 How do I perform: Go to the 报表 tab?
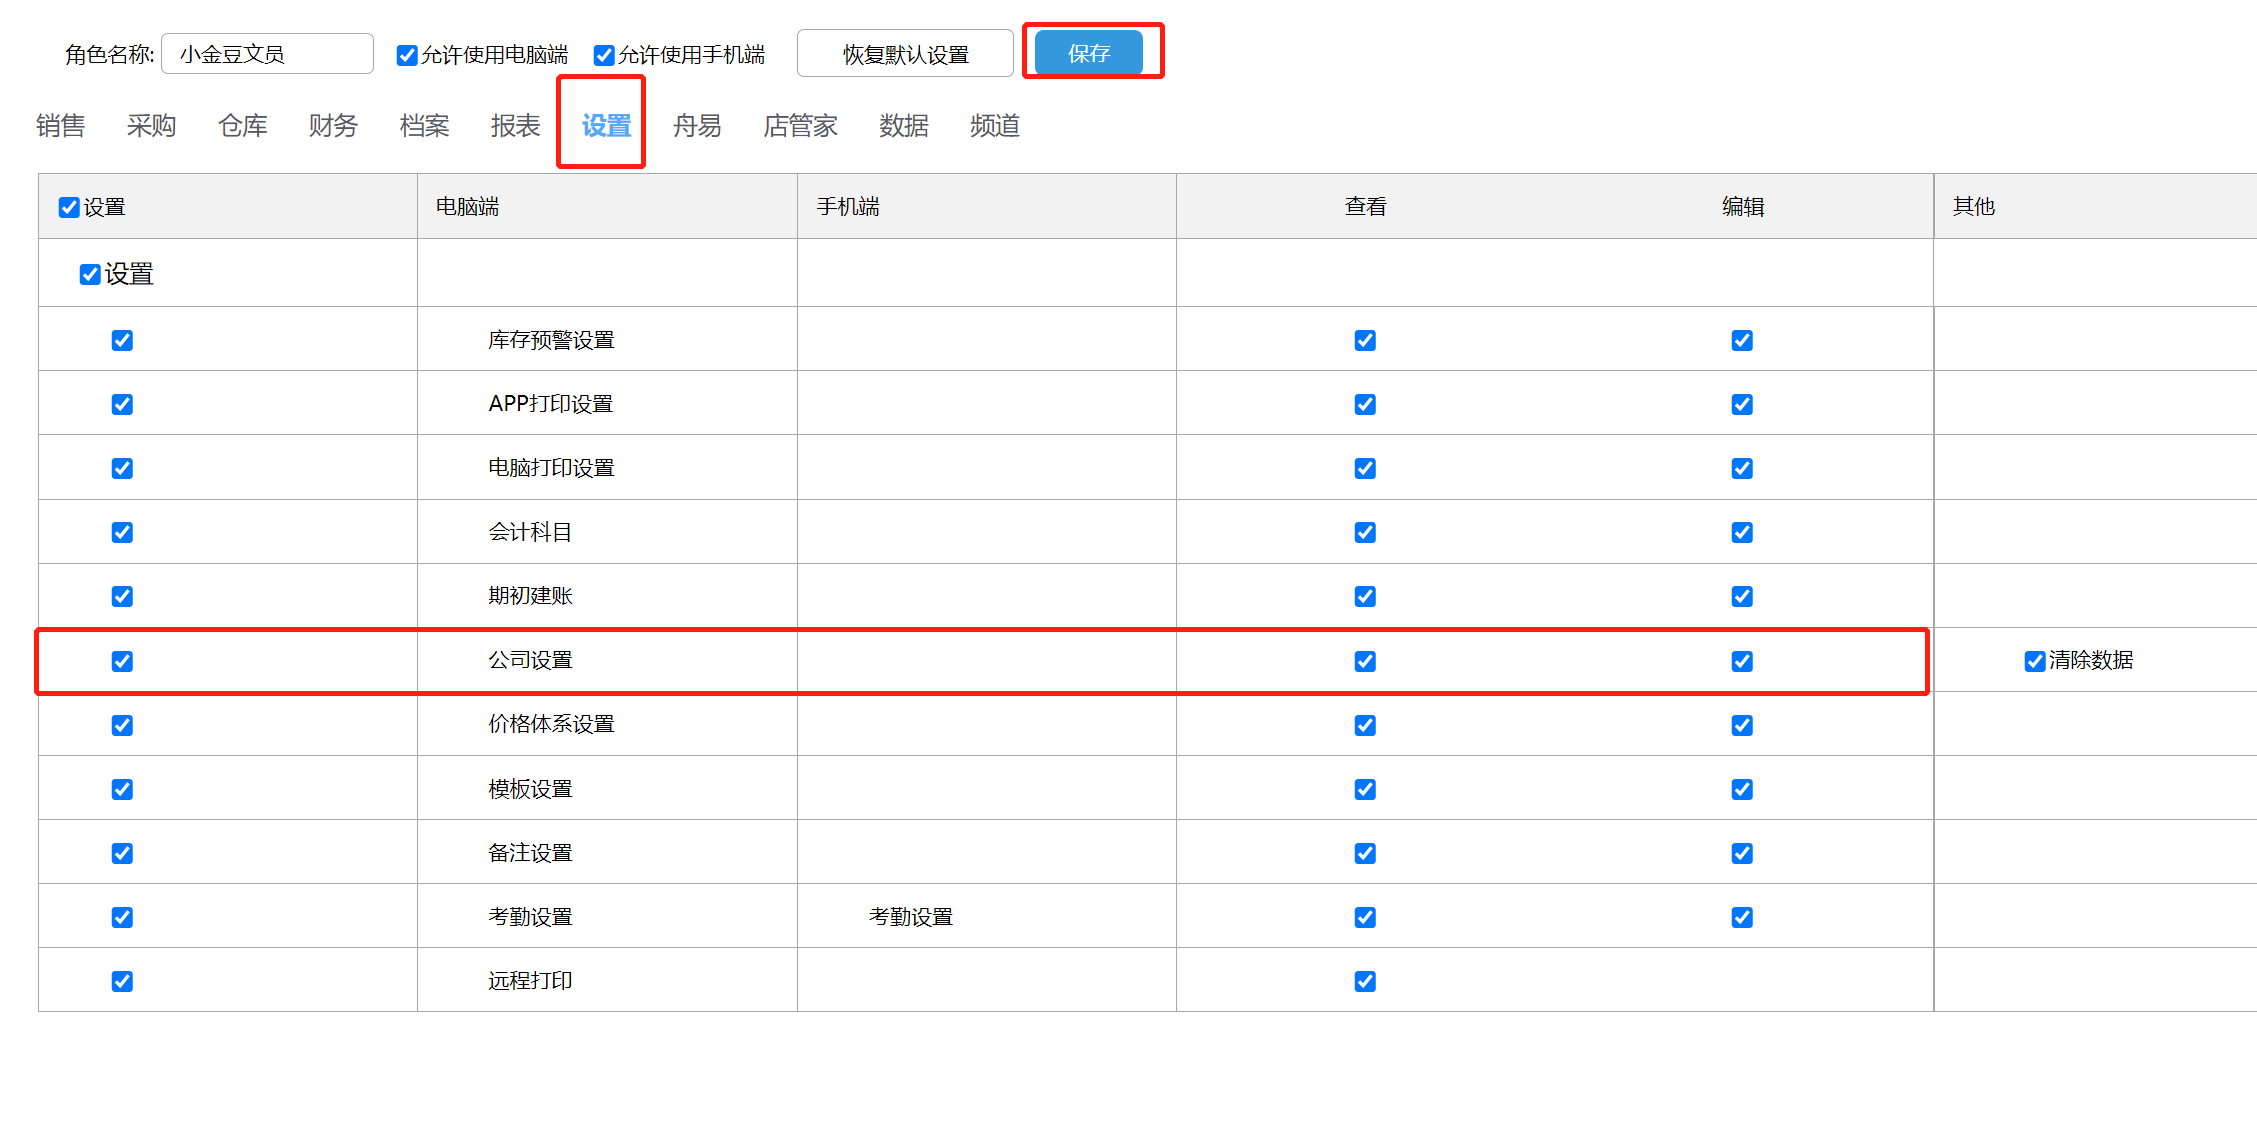(x=515, y=126)
